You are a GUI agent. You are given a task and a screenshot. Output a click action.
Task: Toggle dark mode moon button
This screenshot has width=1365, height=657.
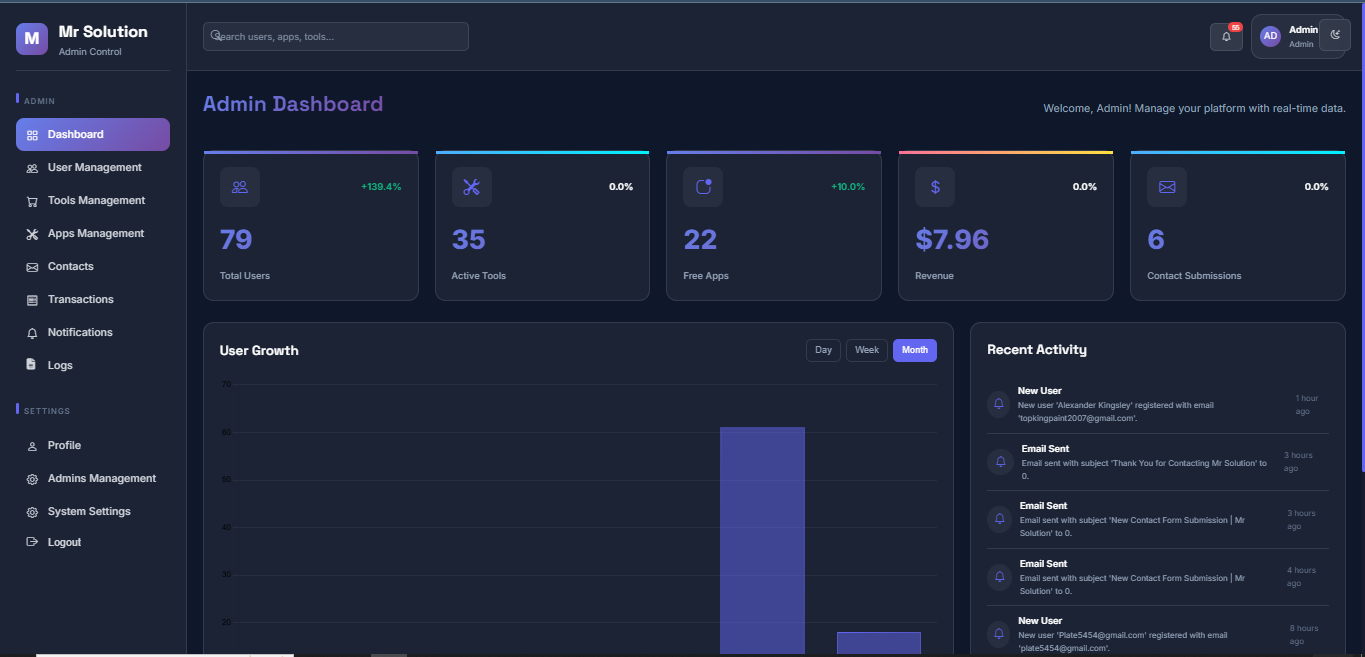(1335, 35)
